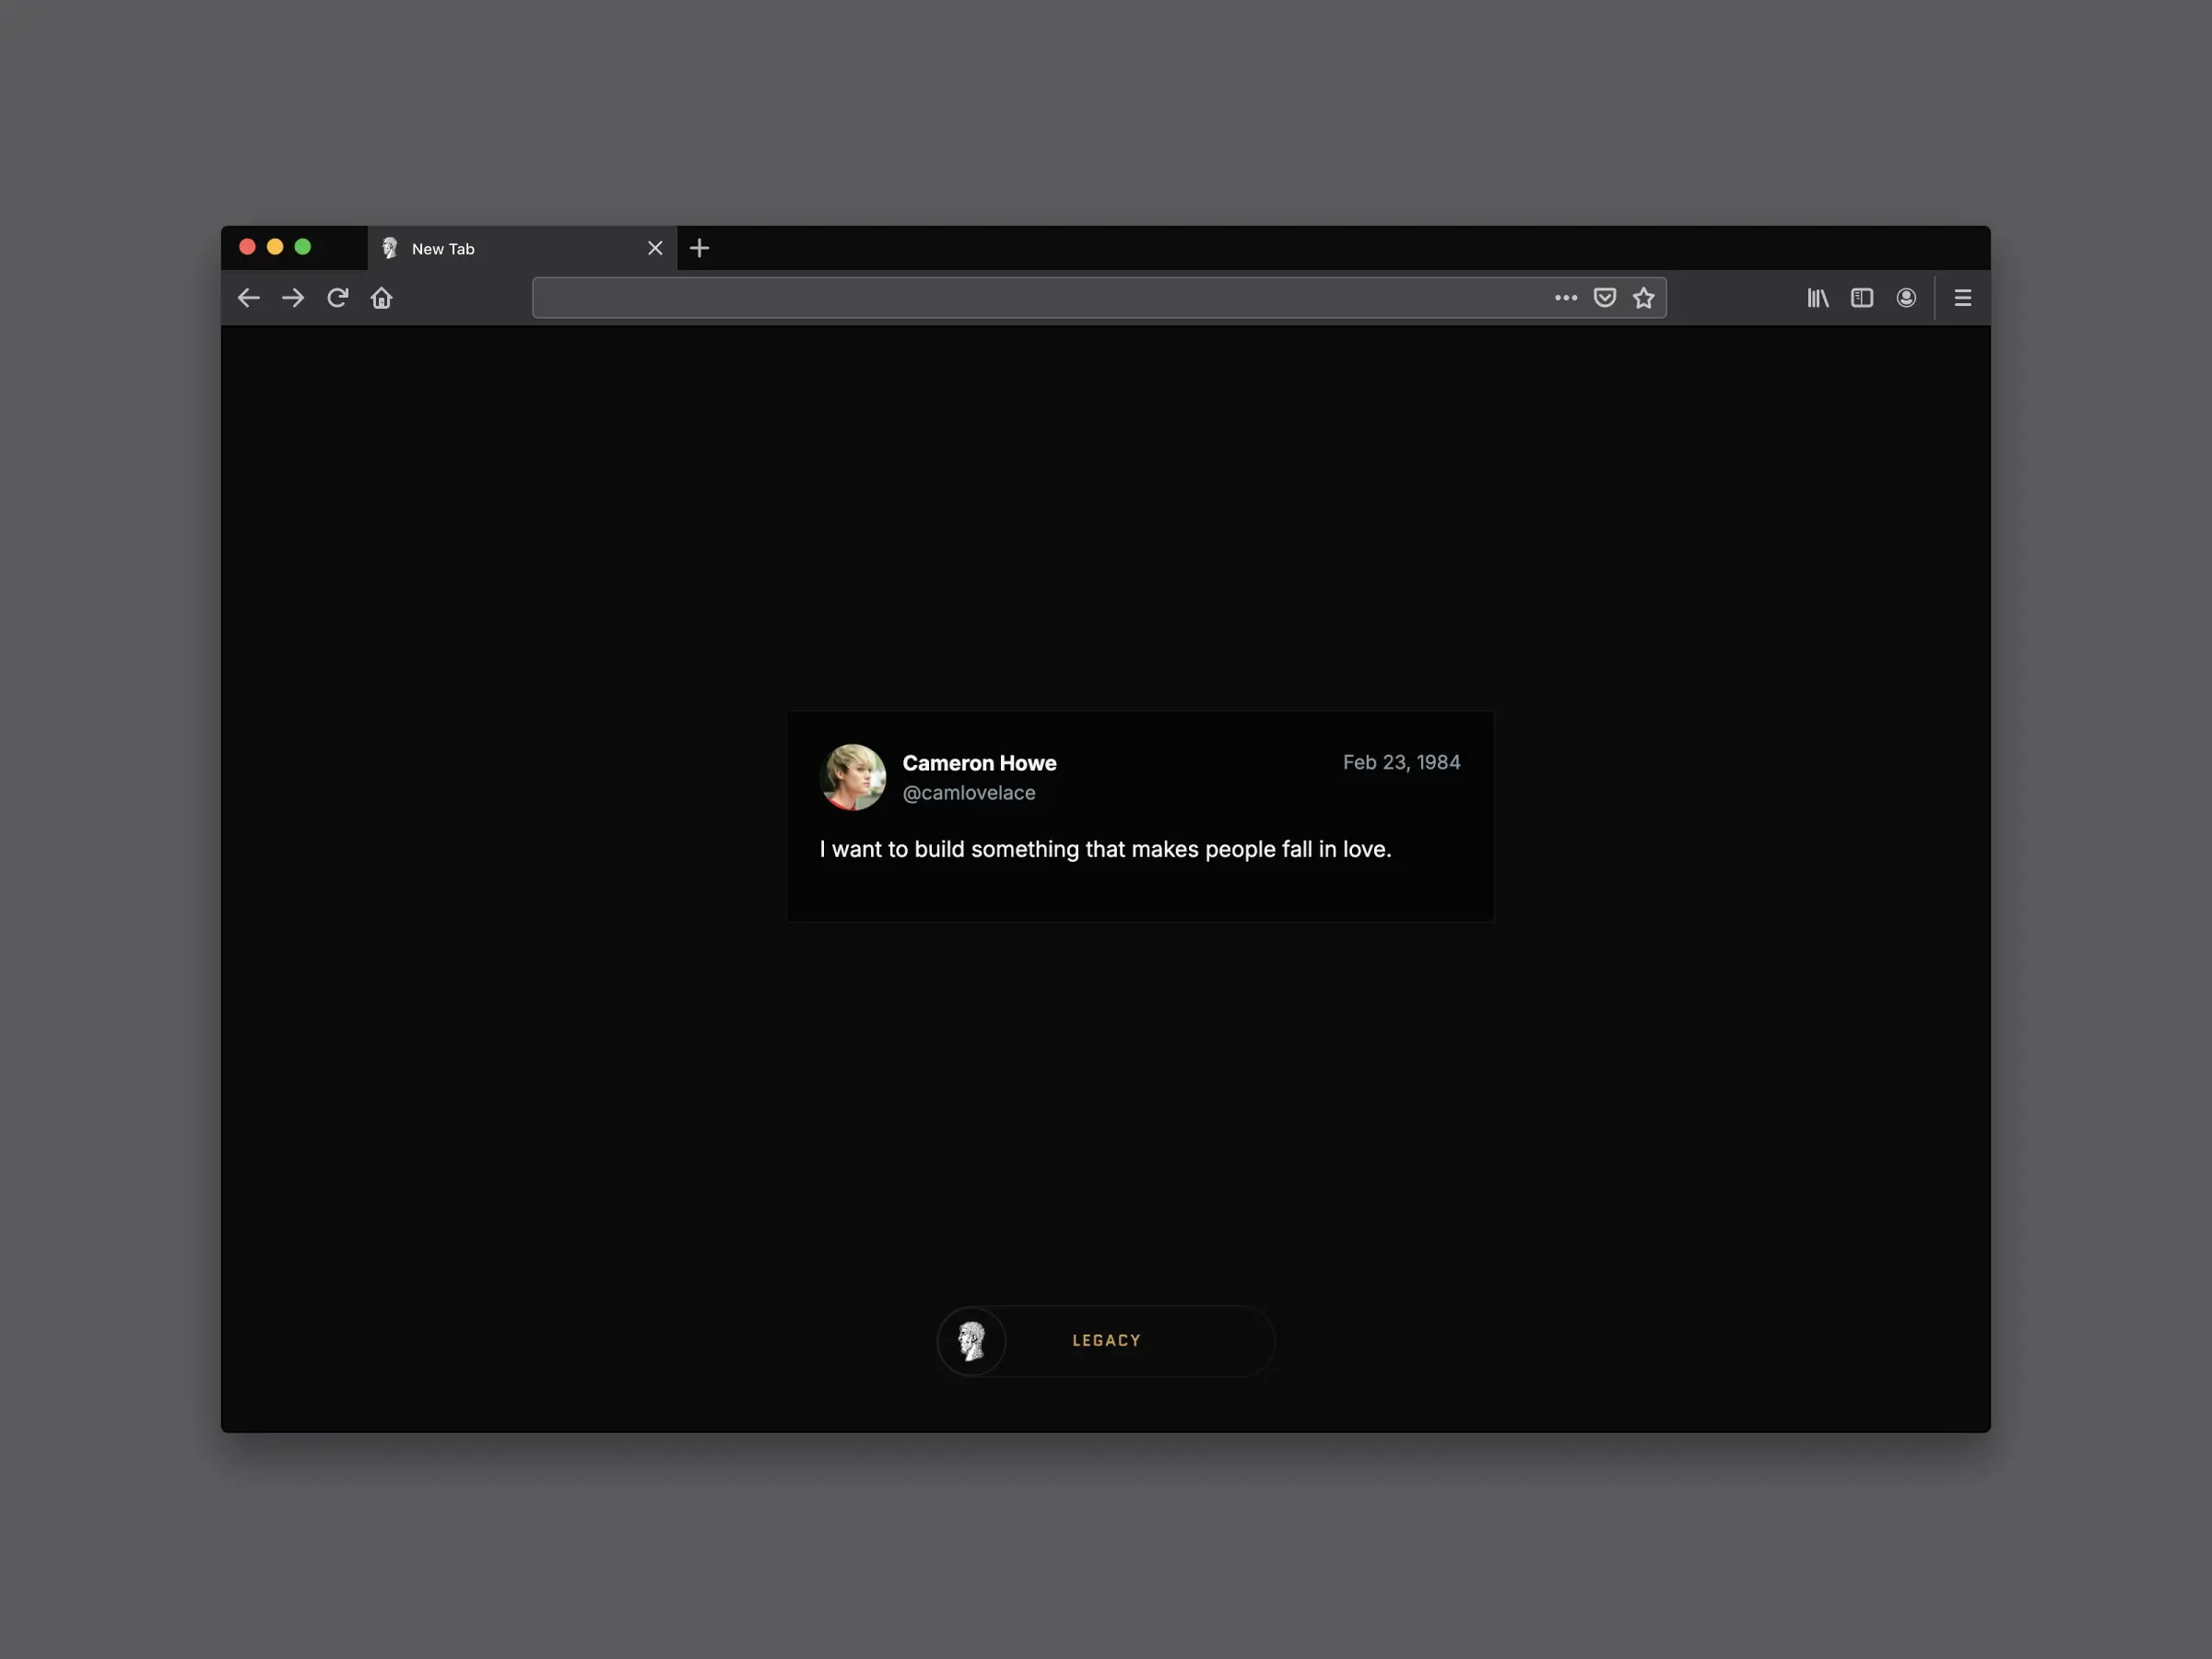Go to the browser home page
The height and width of the screenshot is (1659, 2212).
(x=381, y=297)
